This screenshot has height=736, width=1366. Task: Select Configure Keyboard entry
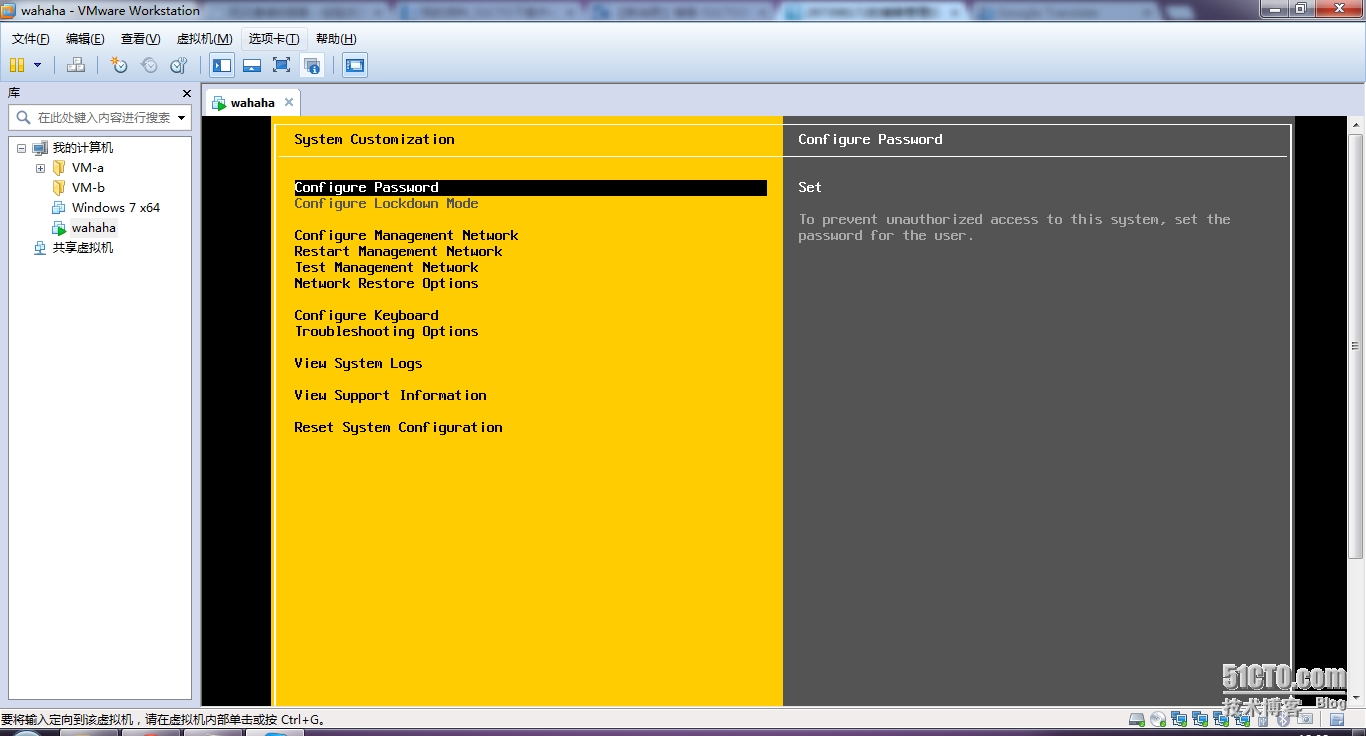point(366,316)
